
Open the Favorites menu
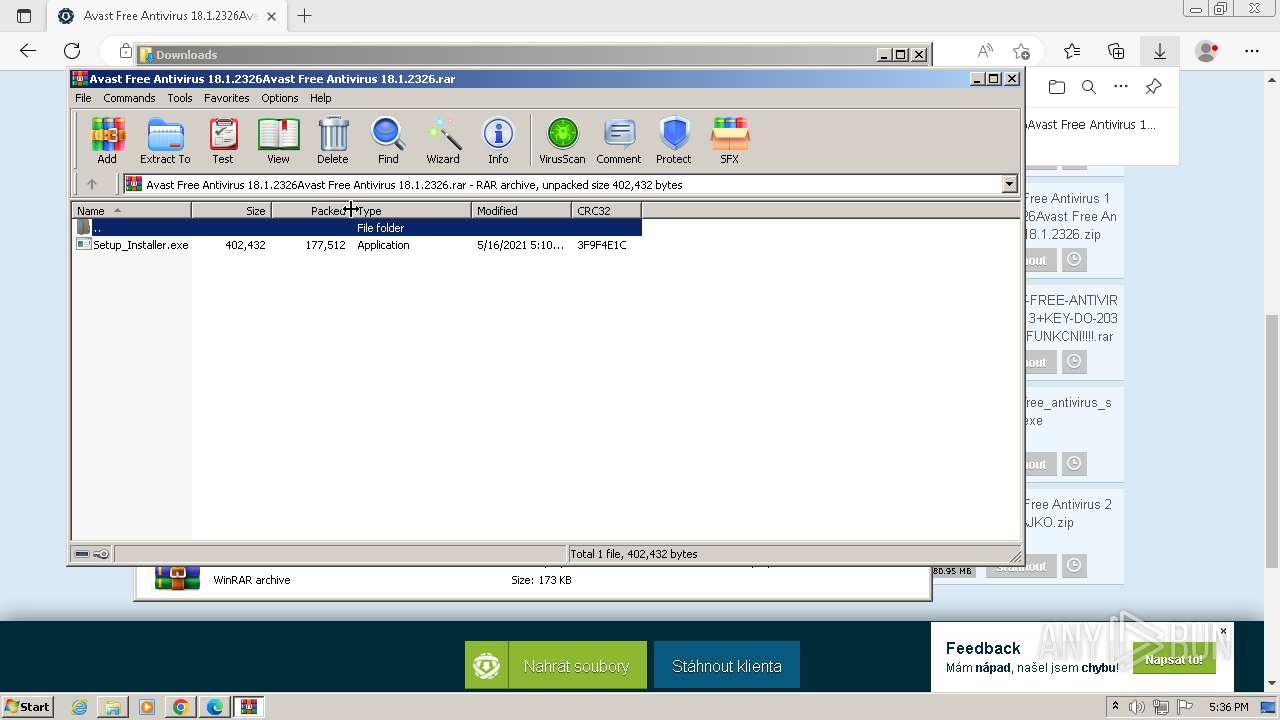point(227,98)
